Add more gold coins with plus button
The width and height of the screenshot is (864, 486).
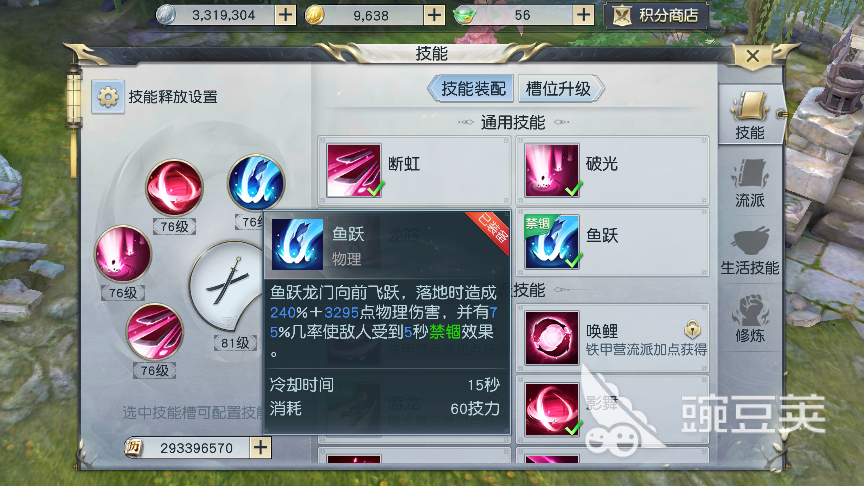pyautogui.click(x=434, y=15)
